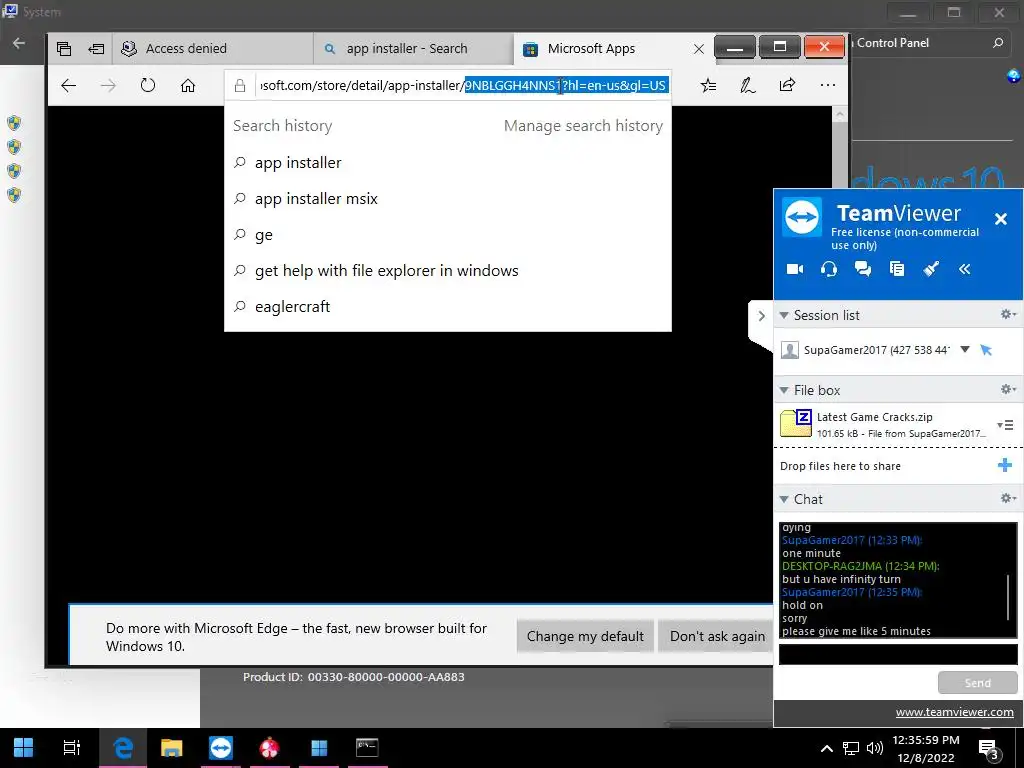The height and width of the screenshot is (768, 1024).
Task: Collapse the Chat section
Action: point(784,500)
